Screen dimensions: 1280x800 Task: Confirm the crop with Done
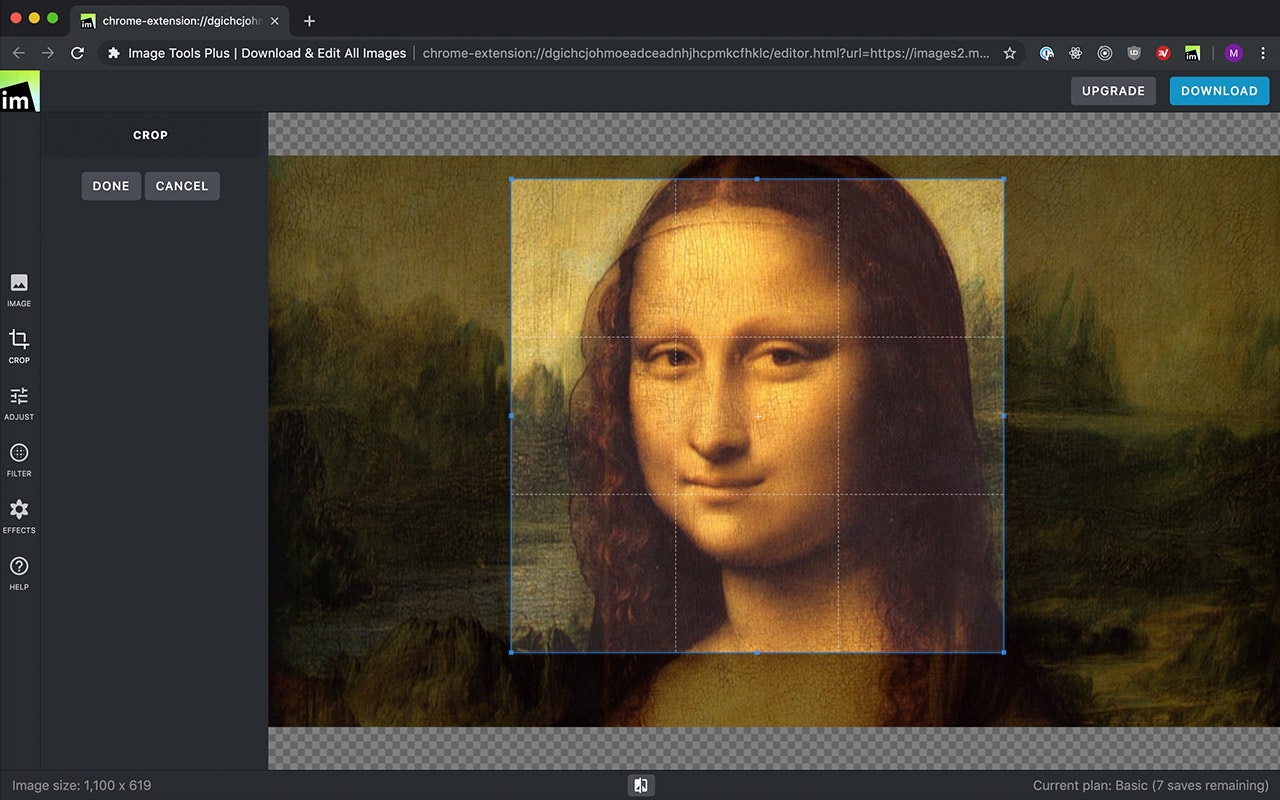(111, 186)
